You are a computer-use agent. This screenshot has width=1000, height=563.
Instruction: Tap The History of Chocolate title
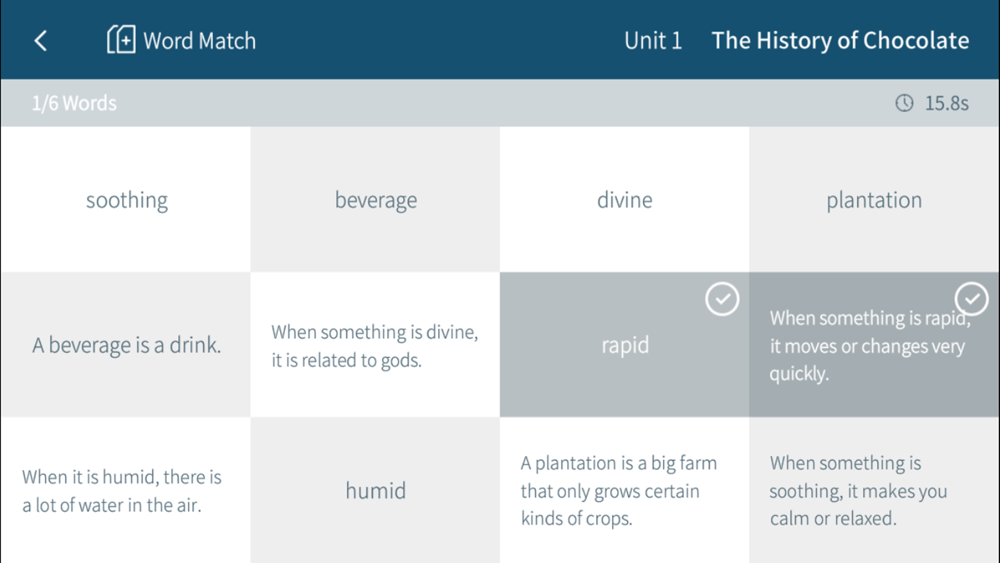840,40
